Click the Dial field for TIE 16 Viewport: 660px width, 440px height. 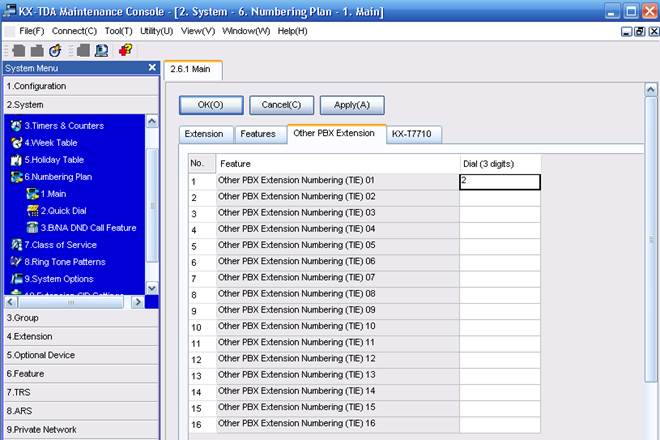[x=500, y=425]
